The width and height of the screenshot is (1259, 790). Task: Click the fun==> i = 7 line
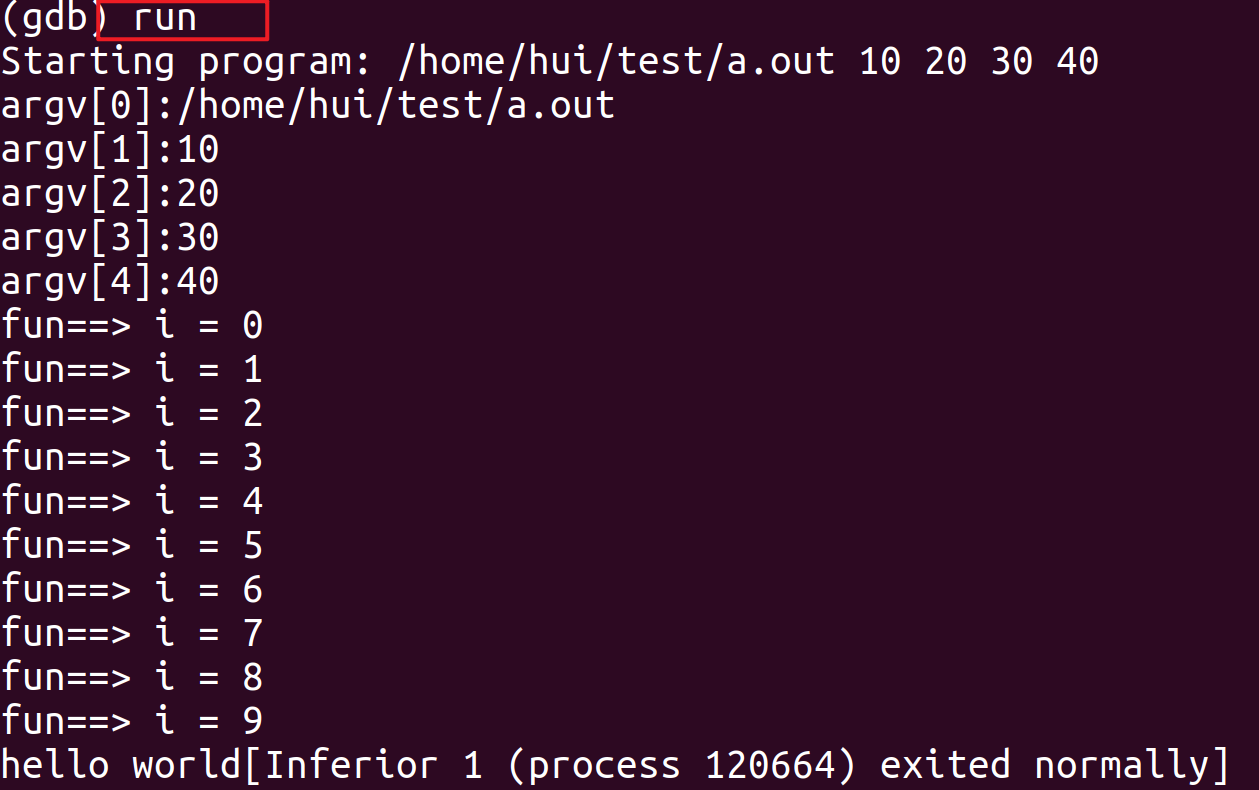(132, 634)
